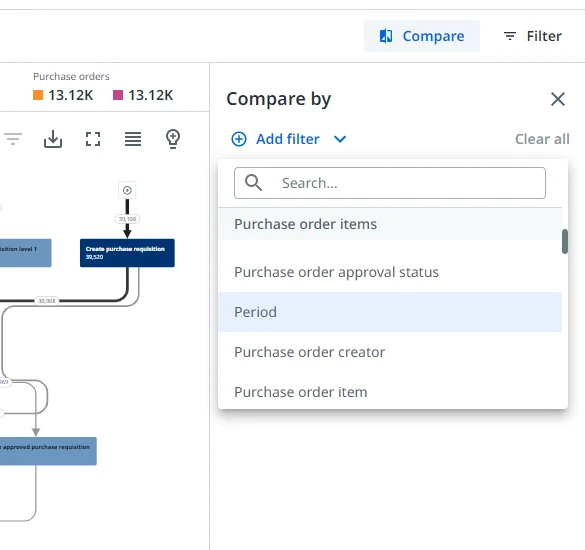Click the download icon in the toolbar

[x=53, y=139]
